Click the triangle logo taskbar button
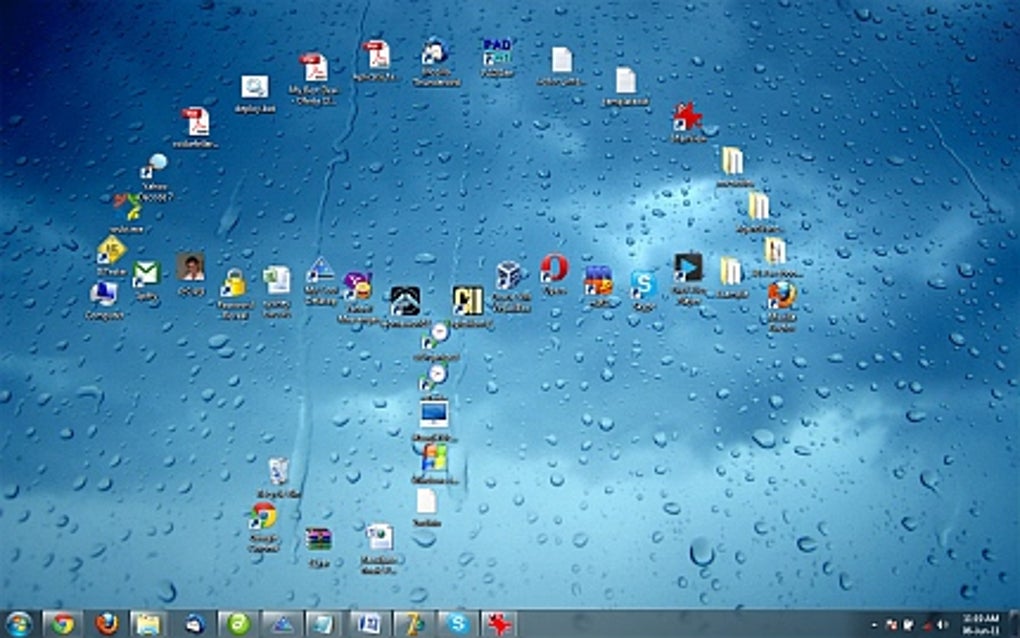 pos(282,624)
